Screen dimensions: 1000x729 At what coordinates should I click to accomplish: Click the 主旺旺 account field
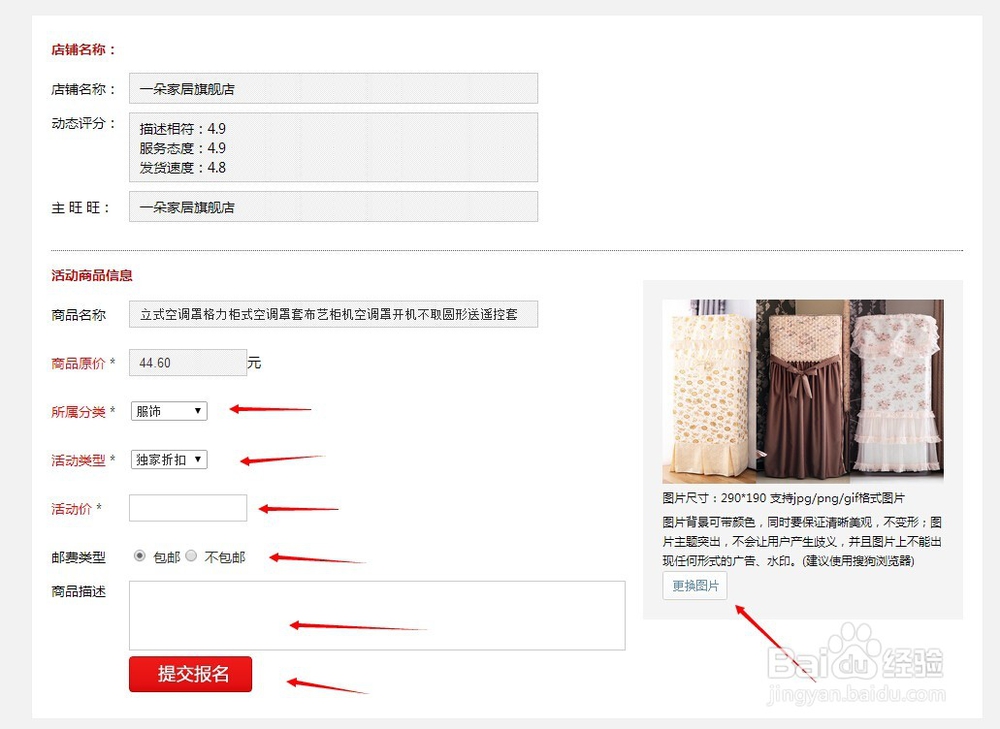(333, 207)
